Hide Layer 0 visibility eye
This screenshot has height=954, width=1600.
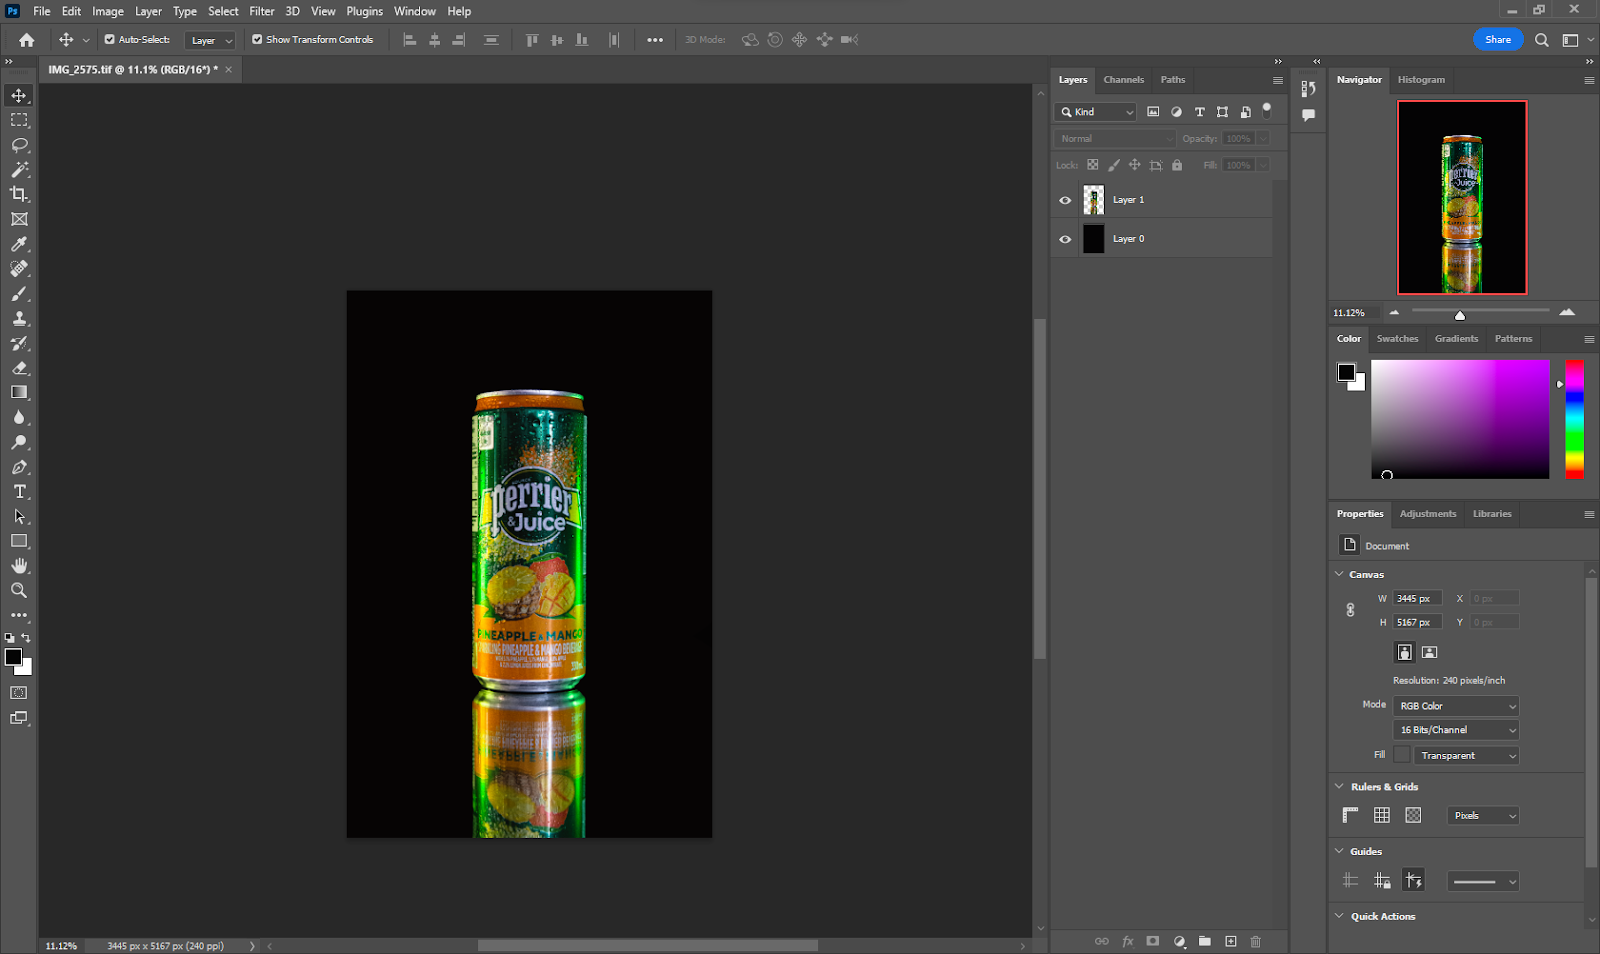[x=1065, y=239]
